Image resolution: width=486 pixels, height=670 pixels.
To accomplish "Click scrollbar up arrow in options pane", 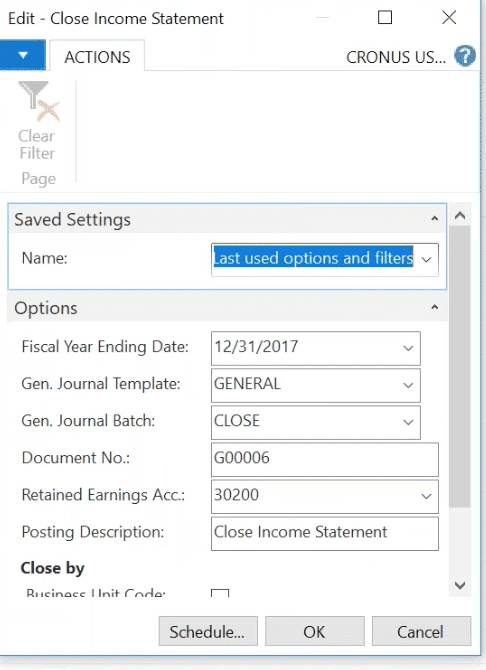I will (460, 215).
